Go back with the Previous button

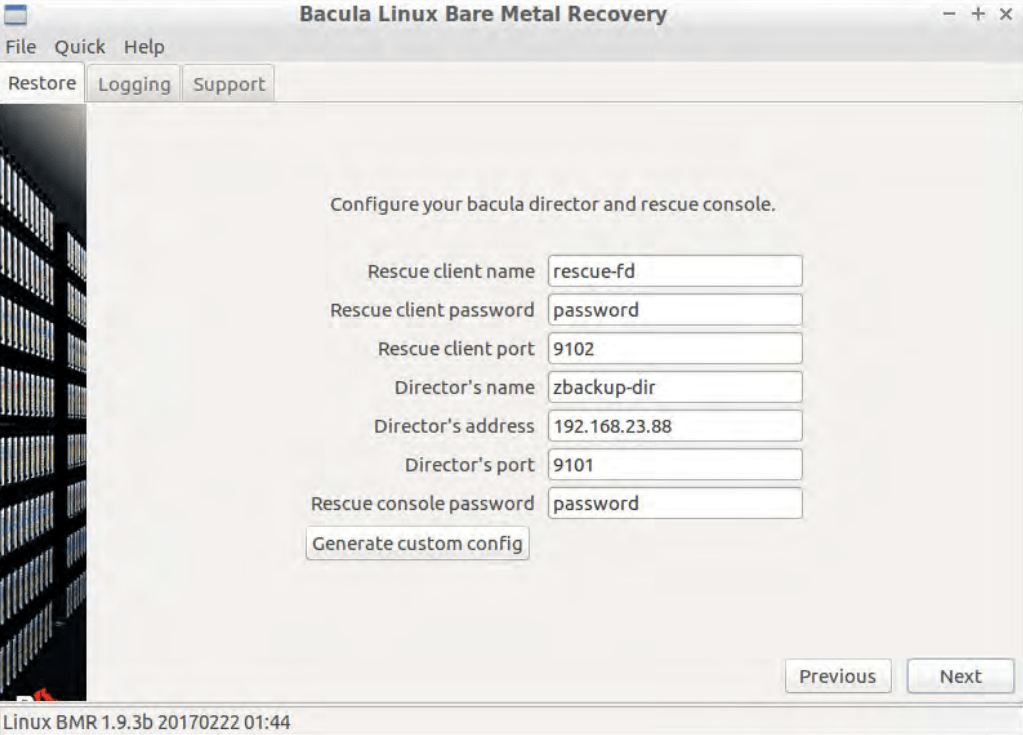pos(837,676)
